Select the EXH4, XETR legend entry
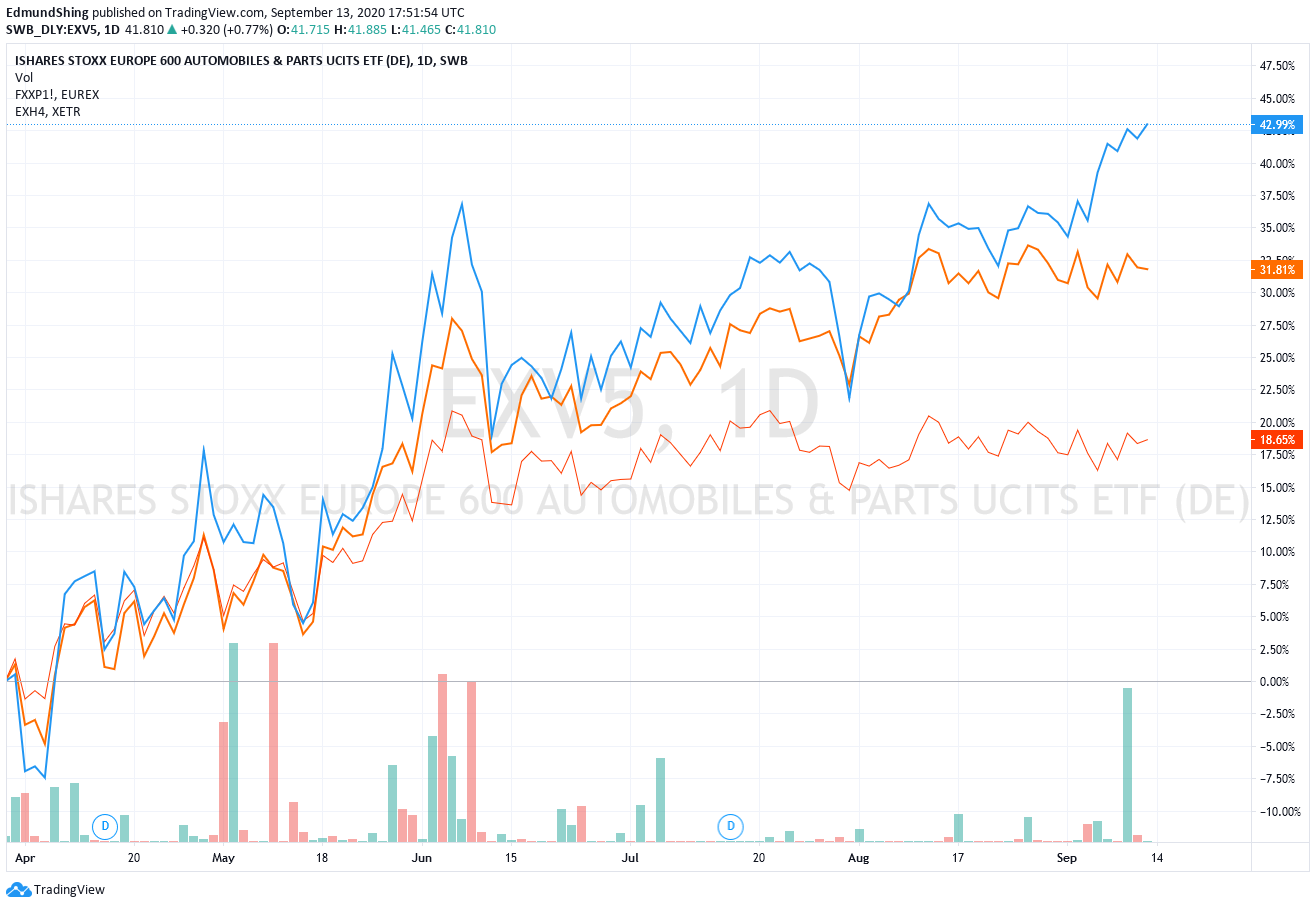1316x908 pixels. click(48, 111)
